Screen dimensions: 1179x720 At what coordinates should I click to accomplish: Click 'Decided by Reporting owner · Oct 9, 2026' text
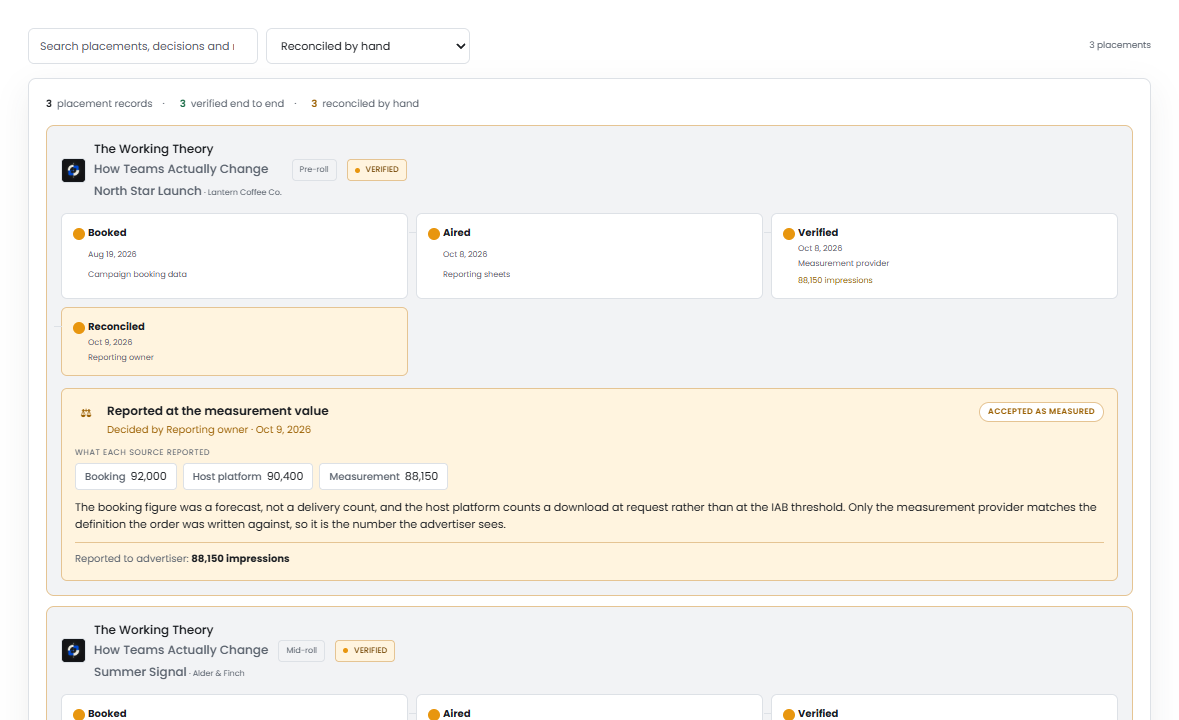[x=208, y=430]
